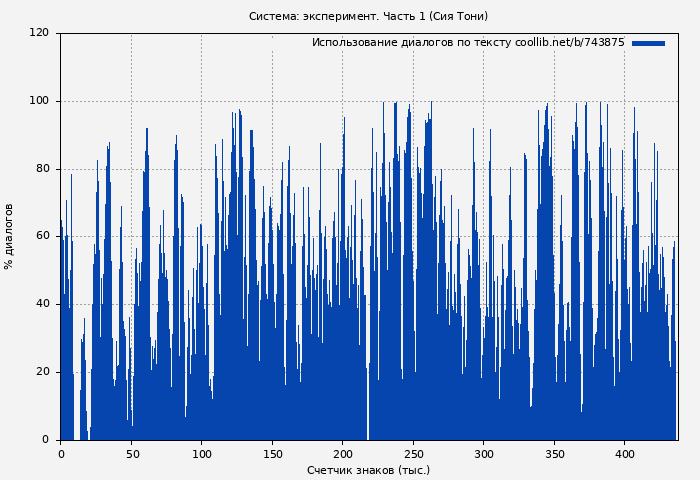This screenshot has height=480, width=700.
Task: Click the 50 tick label on X-axis
Action: coord(131,453)
